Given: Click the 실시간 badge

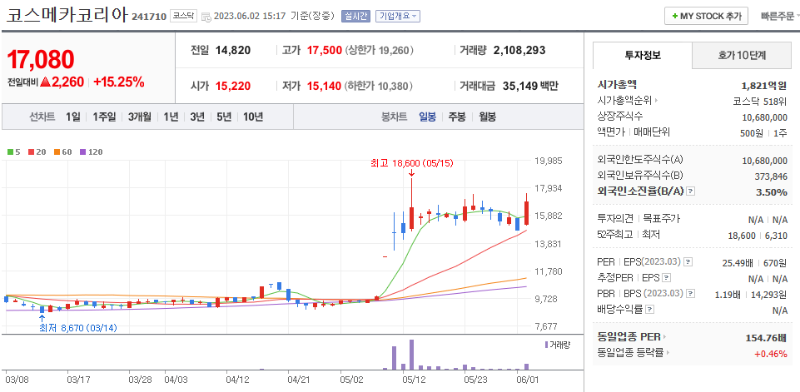Looking at the screenshot, I should point(355,16).
